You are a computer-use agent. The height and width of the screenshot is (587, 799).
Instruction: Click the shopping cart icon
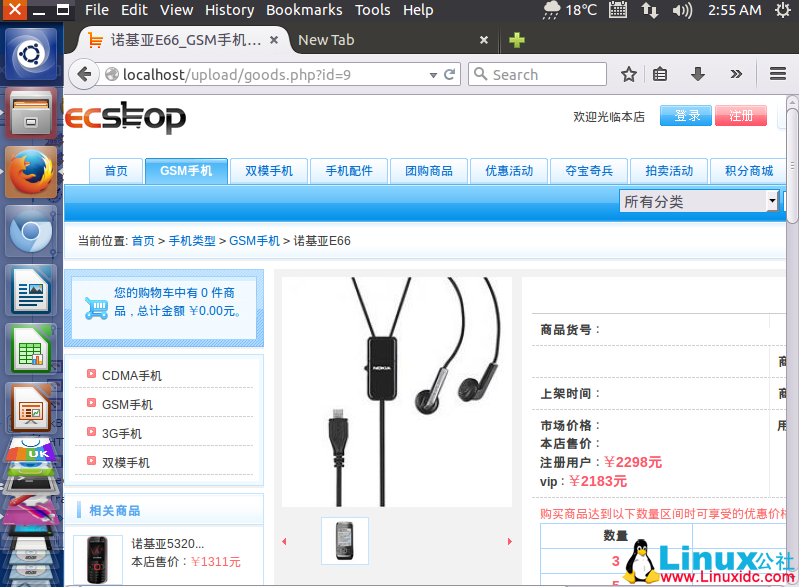[96, 308]
